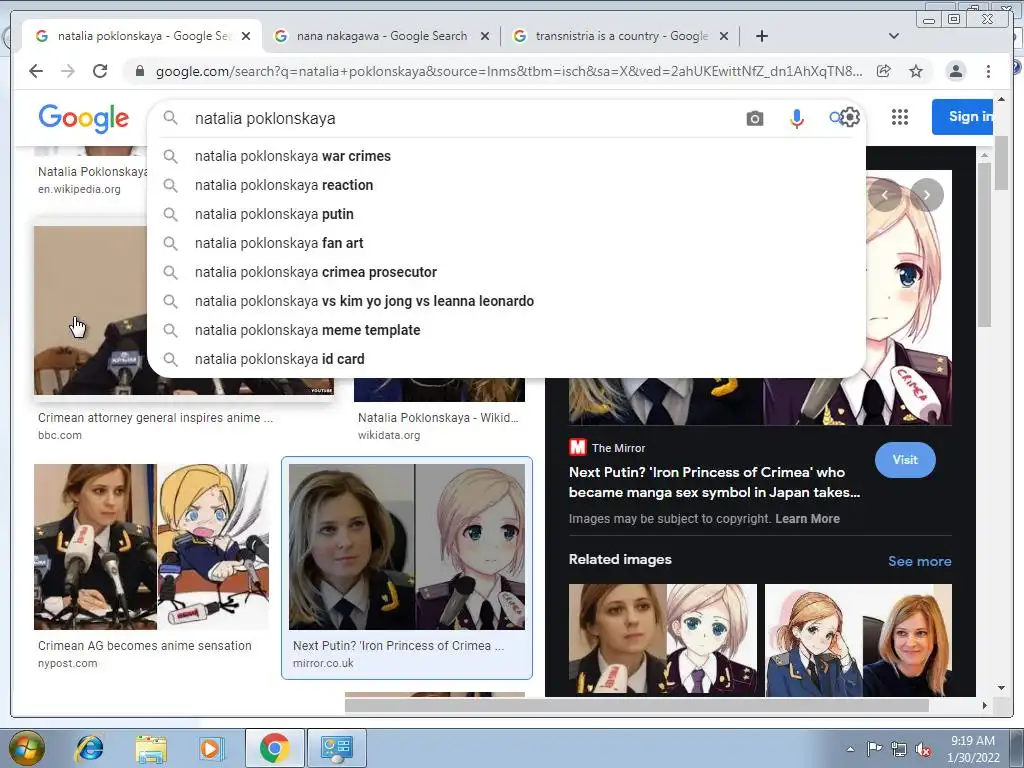Show previous image in the preview panel
The height and width of the screenshot is (768, 1024).
885,195
